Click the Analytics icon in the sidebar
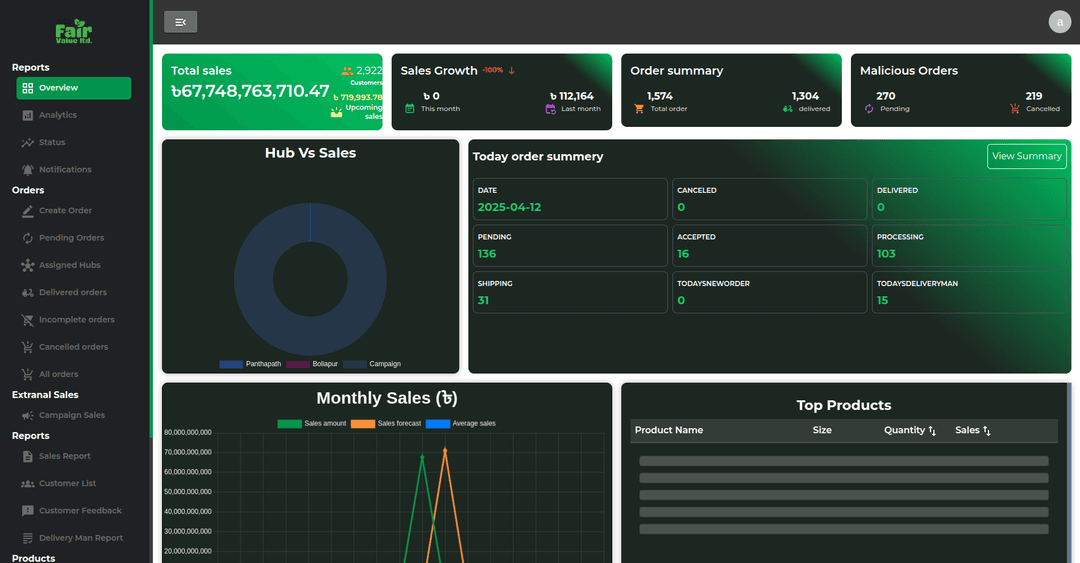Viewport: 1080px width, 563px height. [28, 115]
